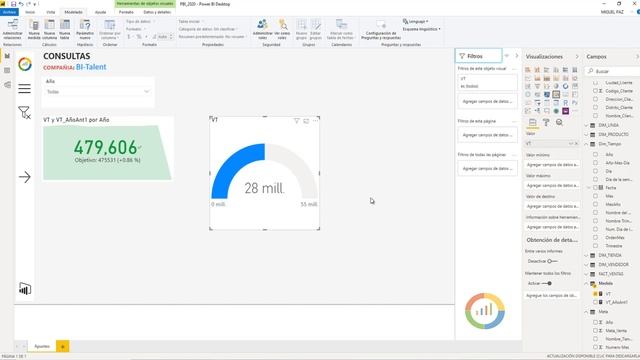This screenshot has height=360, width=640.
Task: Click Agregar campos under Filtros de esta página
Action: (x=487, y=135)
